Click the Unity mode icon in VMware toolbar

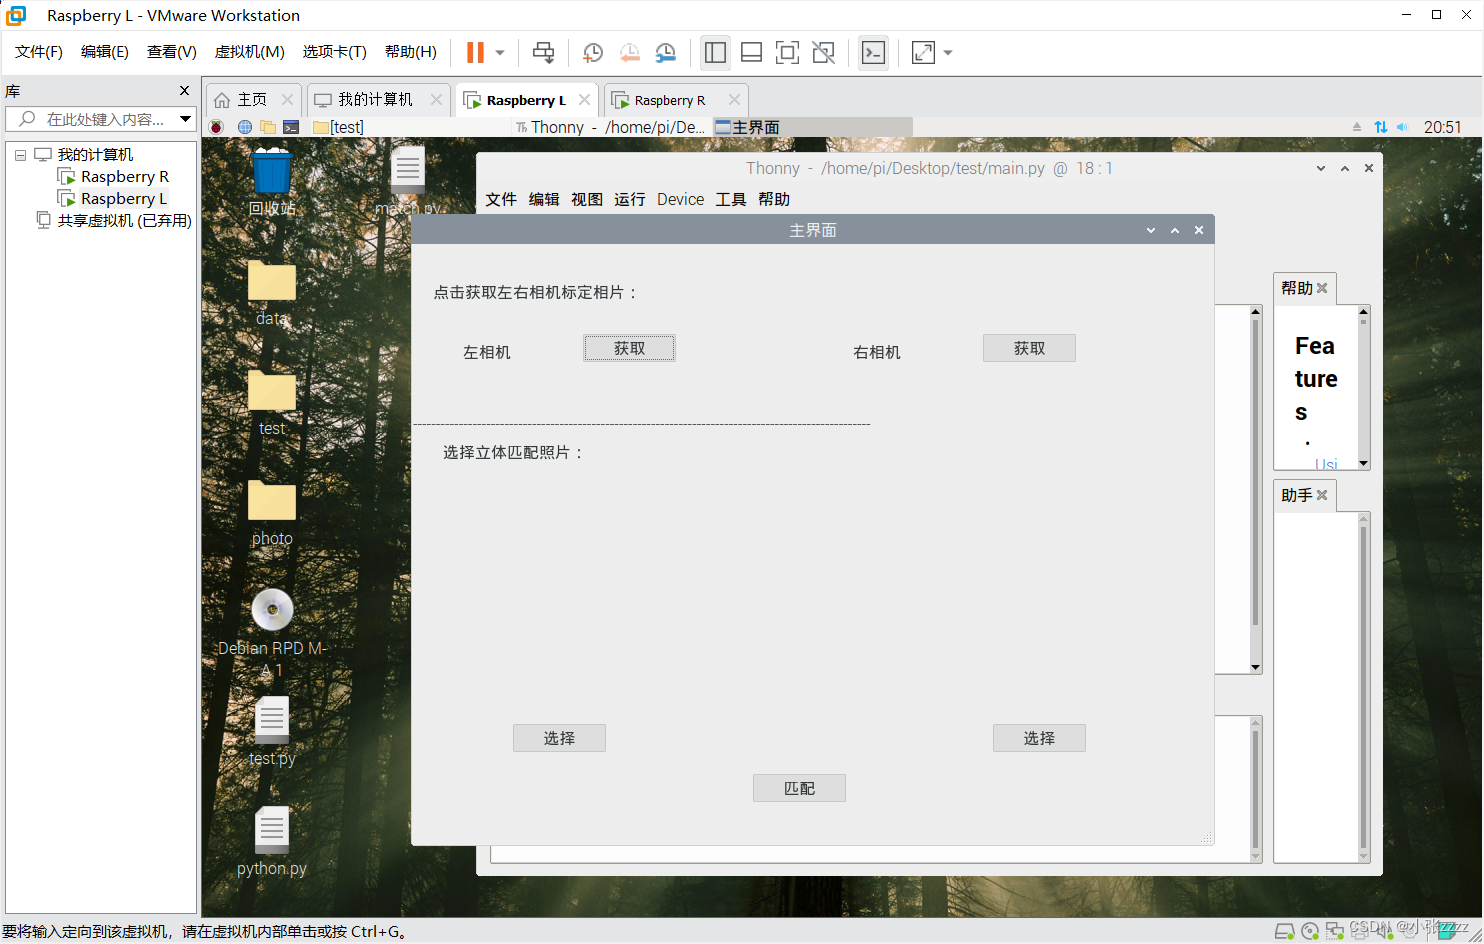[x=823, y=53]
